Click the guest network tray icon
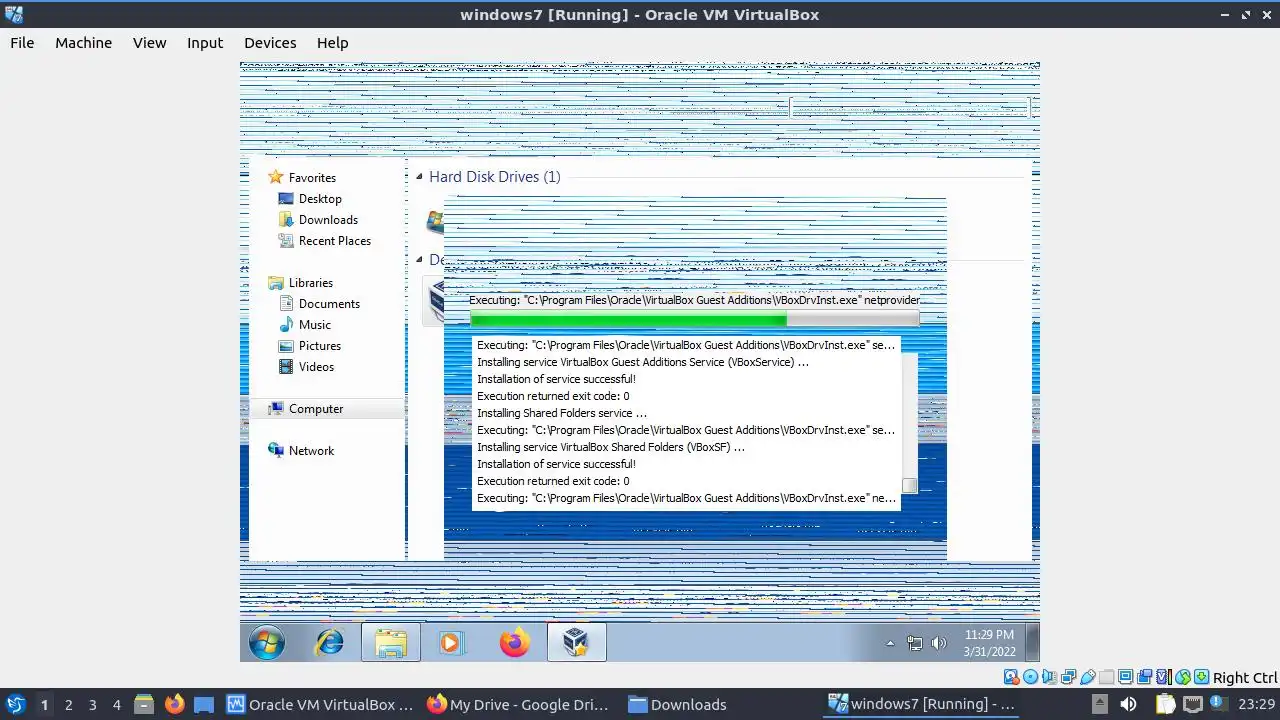The height and width of the screenshot is (720, 1280). click(x=914, y=643)
